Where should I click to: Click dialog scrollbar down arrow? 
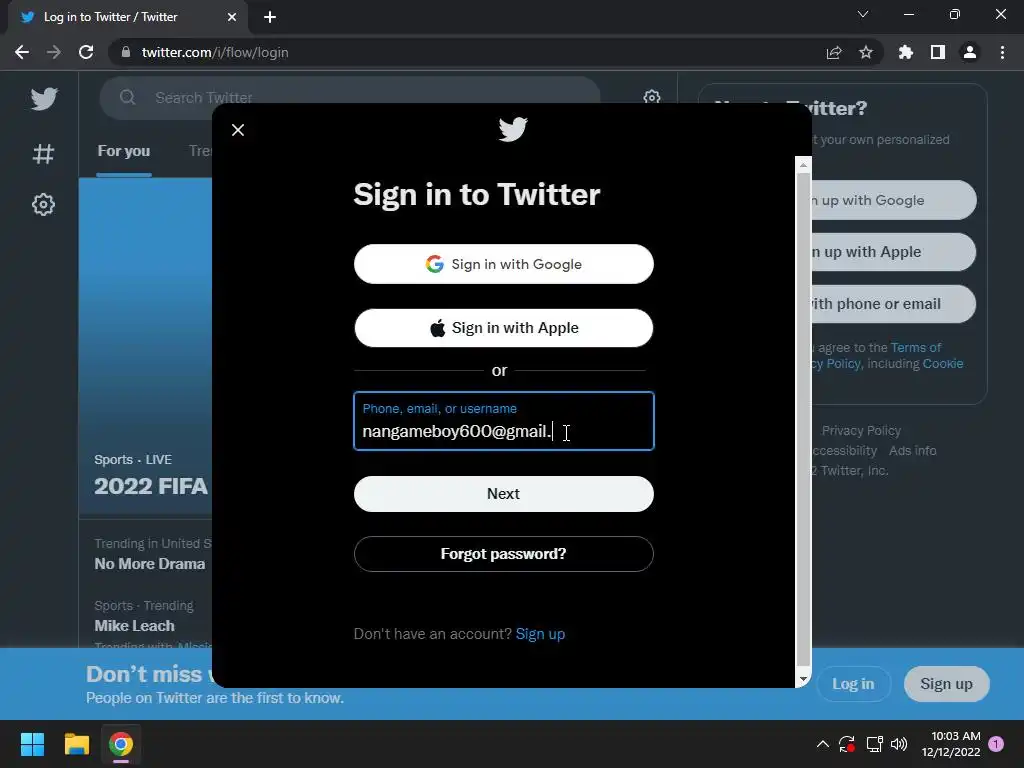[803, 679]
